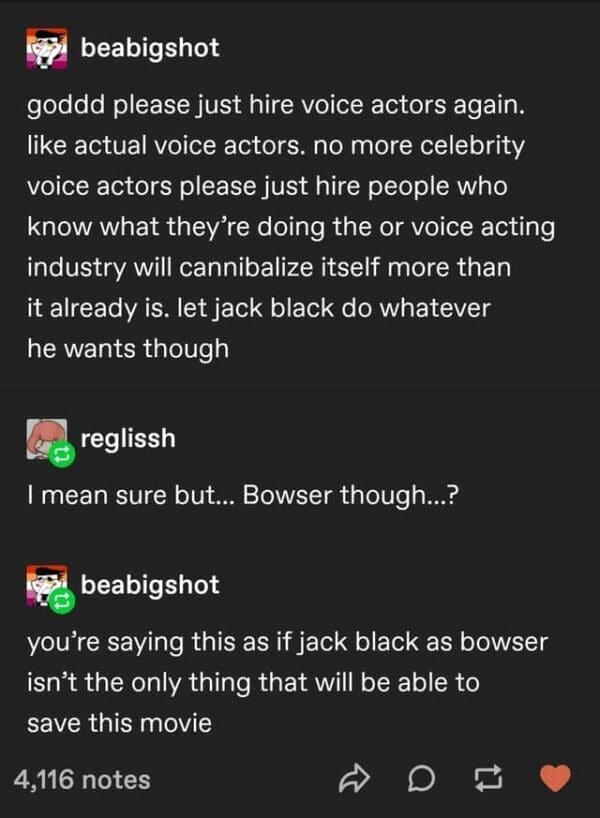The height and width of the screenshot is (818, 600).
Task: Click the share arrow icon
Action: 354,778
